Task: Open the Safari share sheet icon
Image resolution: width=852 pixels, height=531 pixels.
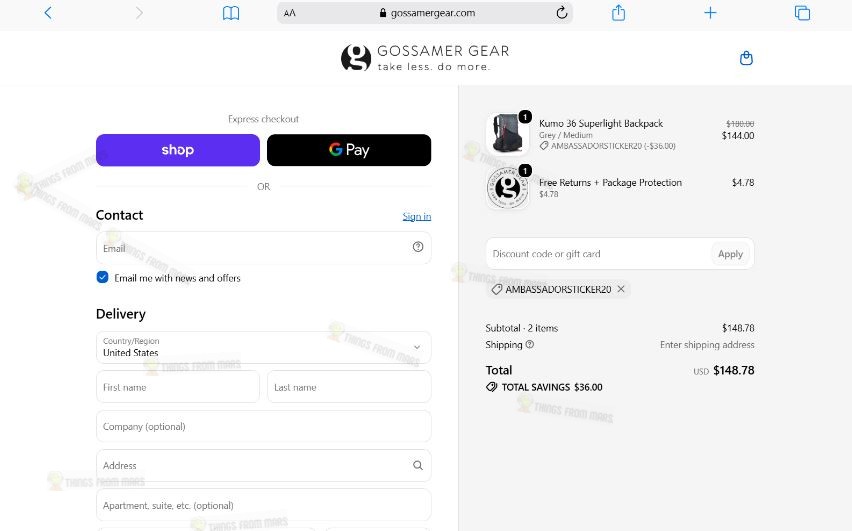Action: (618, 13)
